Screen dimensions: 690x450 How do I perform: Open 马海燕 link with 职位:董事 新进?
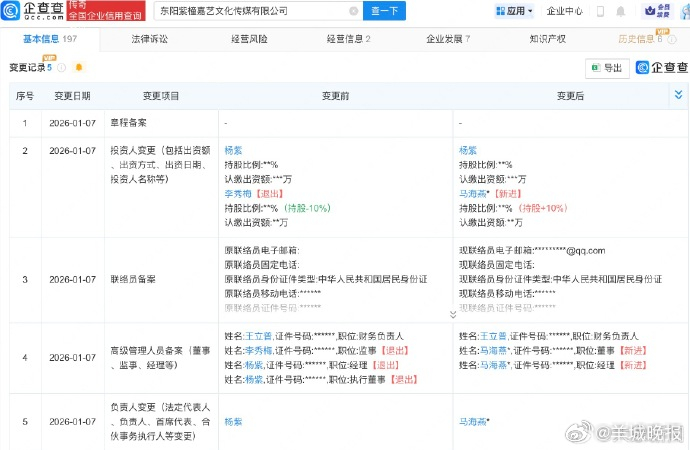coord(493,351)
